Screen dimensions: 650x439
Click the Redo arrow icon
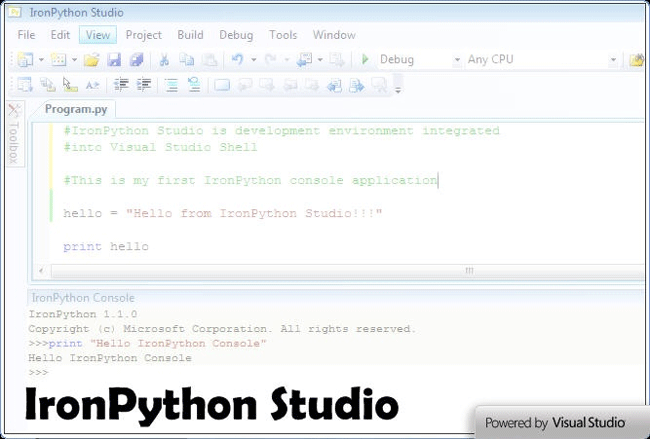tap(271, 60)
